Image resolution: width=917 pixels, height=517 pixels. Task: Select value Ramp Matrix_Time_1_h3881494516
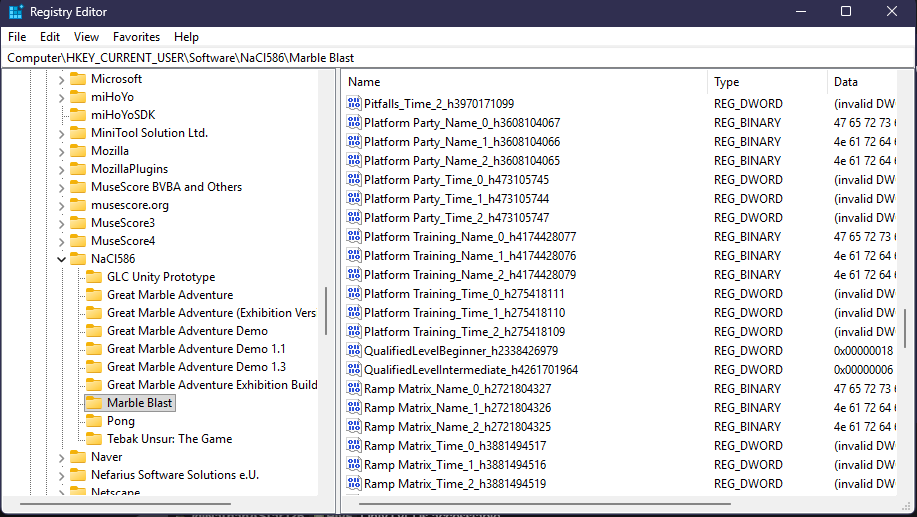(455, 465)
